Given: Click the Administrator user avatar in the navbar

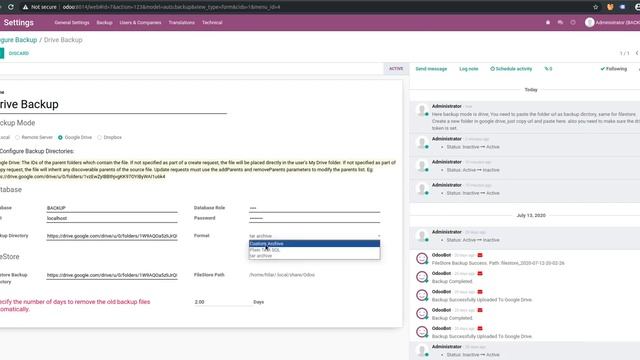Looking at the screenshot, I should coord(589,22).
